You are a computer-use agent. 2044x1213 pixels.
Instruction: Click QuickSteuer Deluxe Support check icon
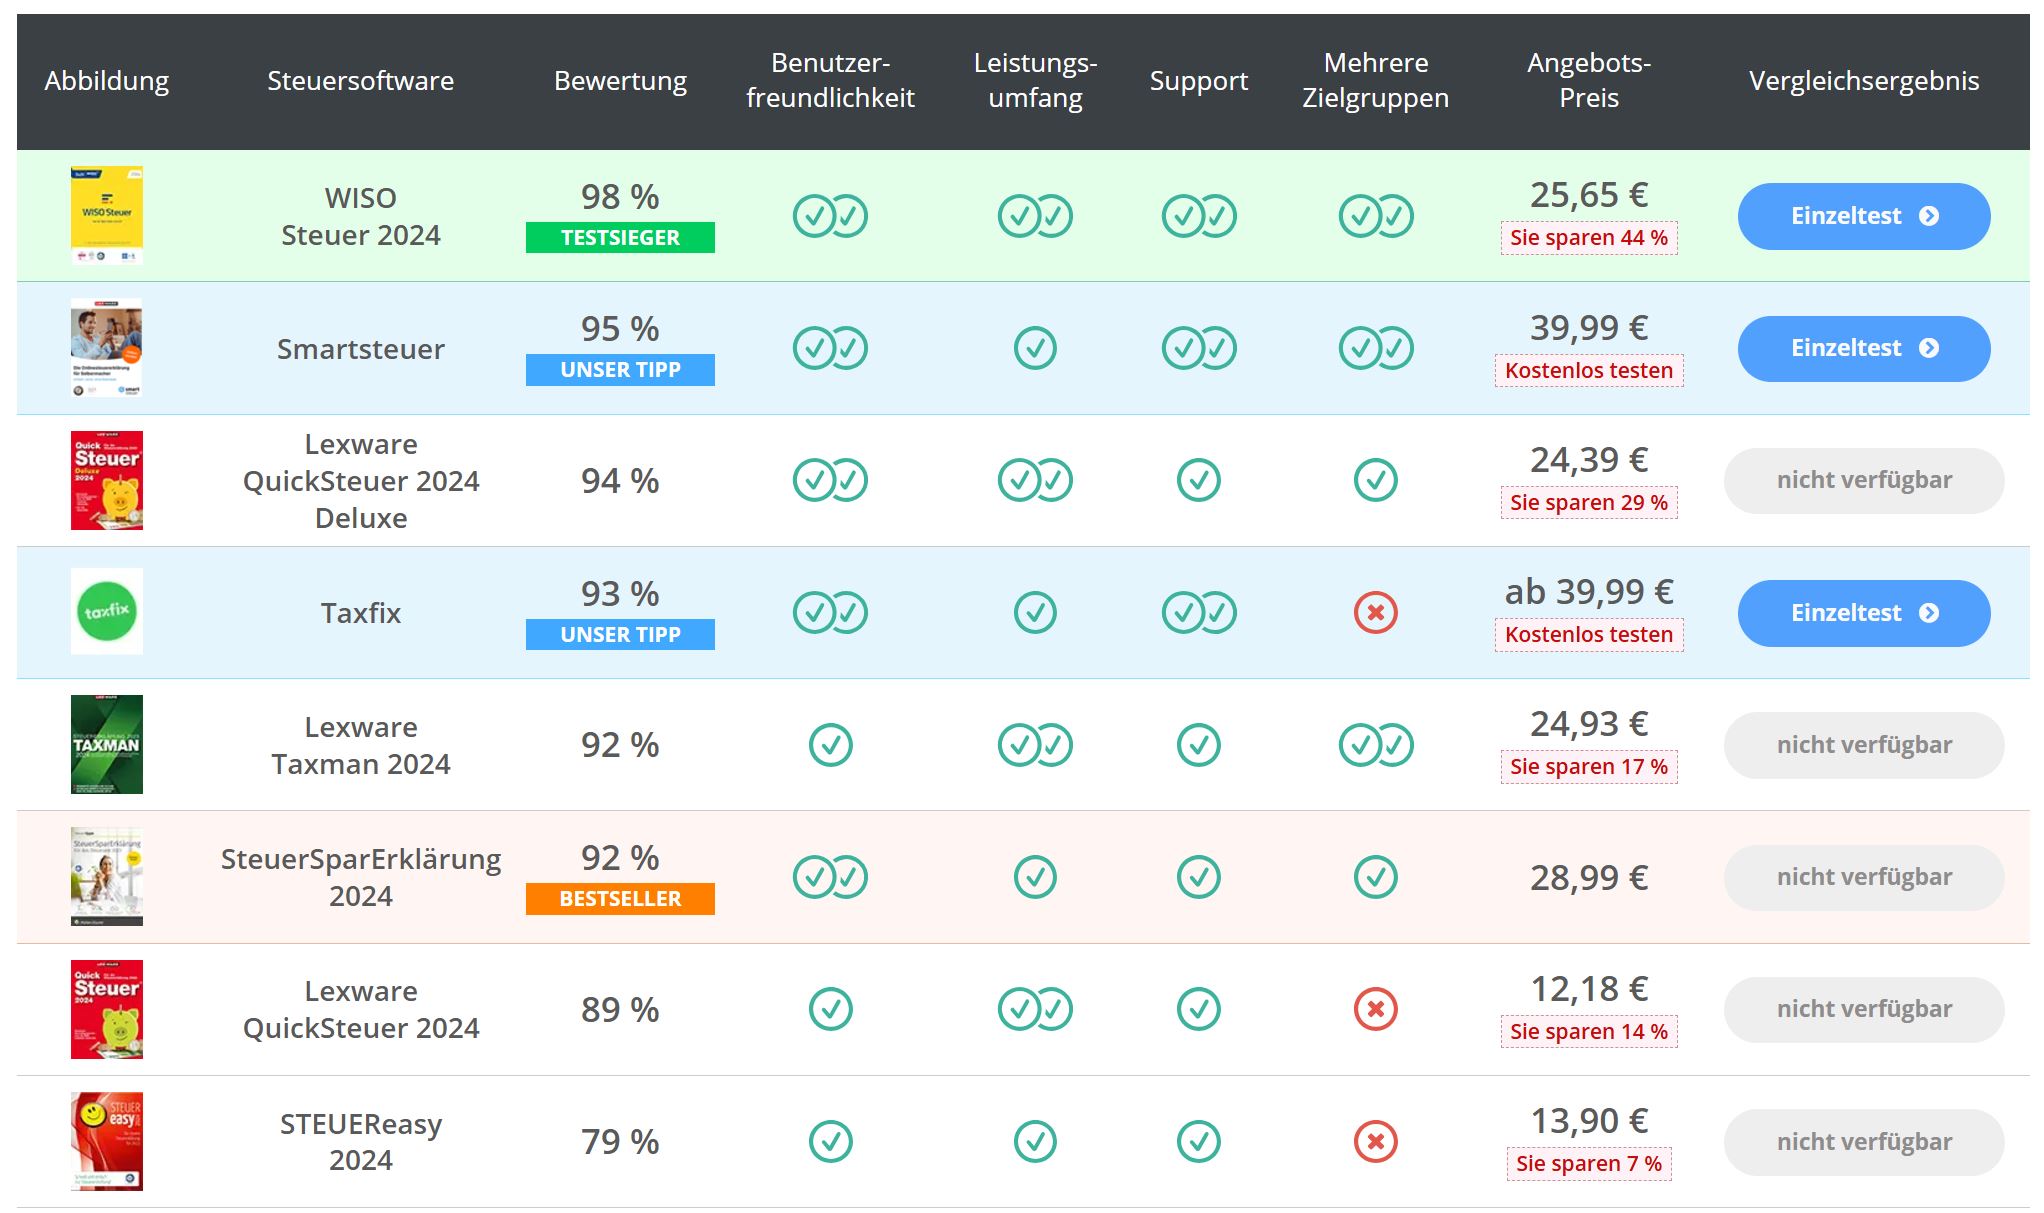pyautogui.click(x=1199, y=480)
